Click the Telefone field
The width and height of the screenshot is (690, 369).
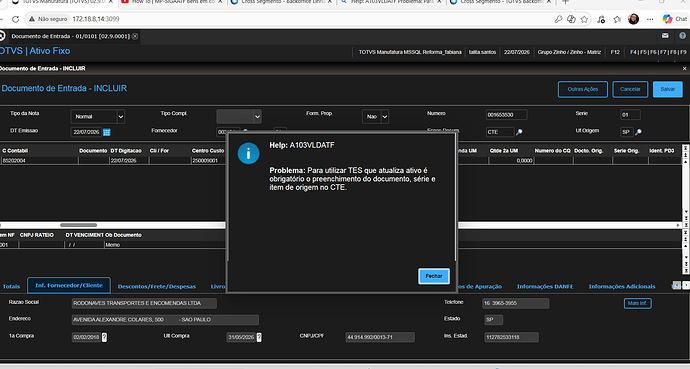click(516, 303)
